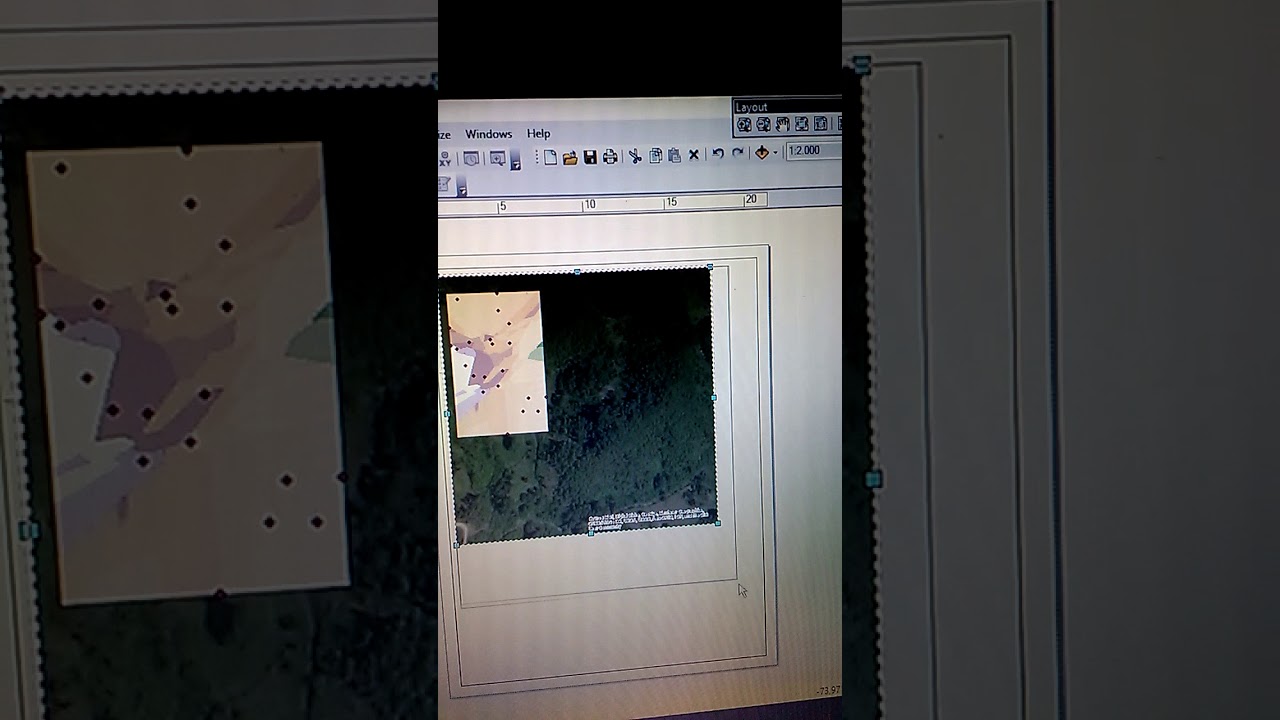Click the Go To XY icon
The height and width of the screenshot is (720, 1280).
pyautogui.click(x=445, y=159)
